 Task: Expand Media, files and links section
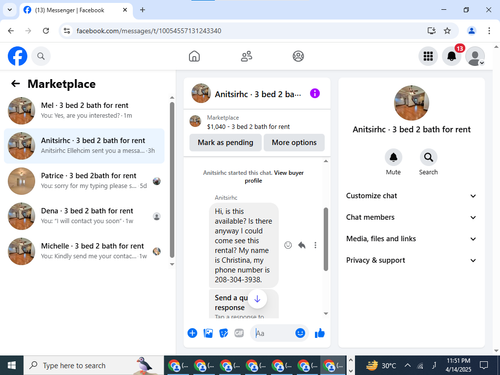coord(411,239)
